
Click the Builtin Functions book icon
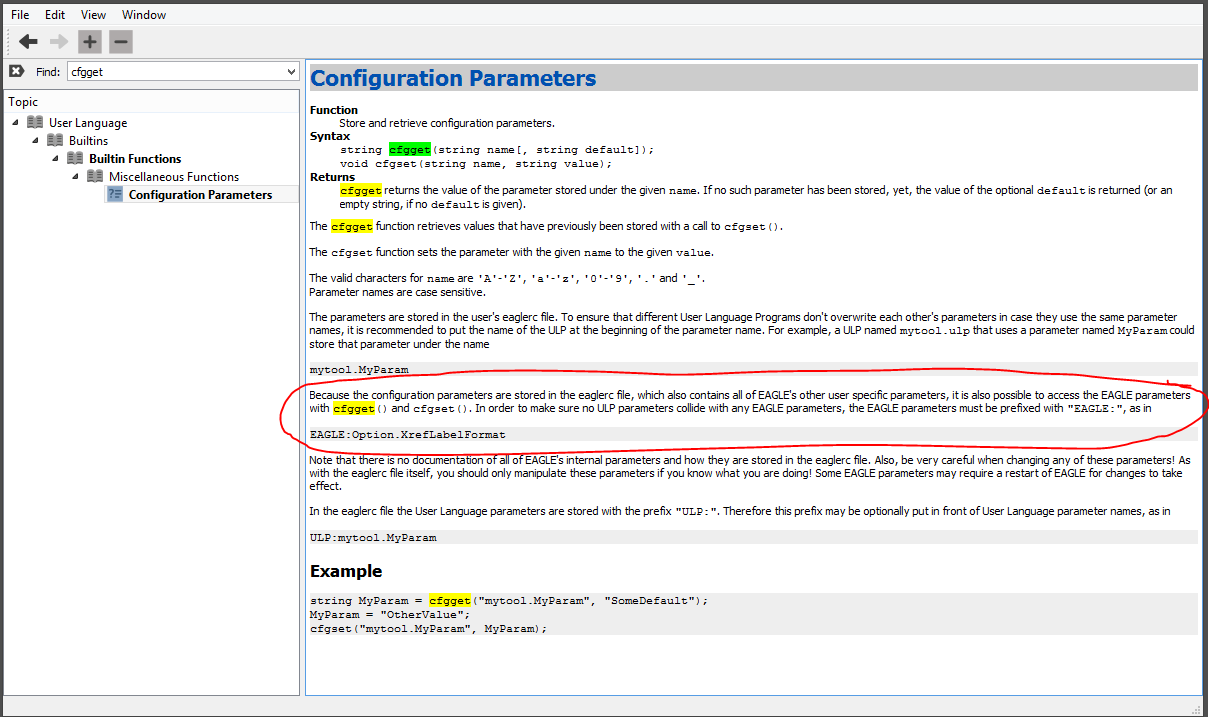(x=75, y=158)
